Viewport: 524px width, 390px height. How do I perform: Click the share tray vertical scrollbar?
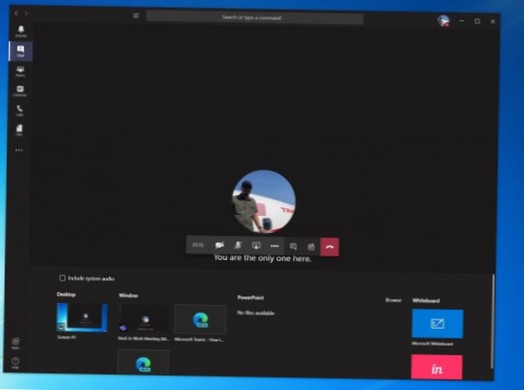(x=492, y=321)
